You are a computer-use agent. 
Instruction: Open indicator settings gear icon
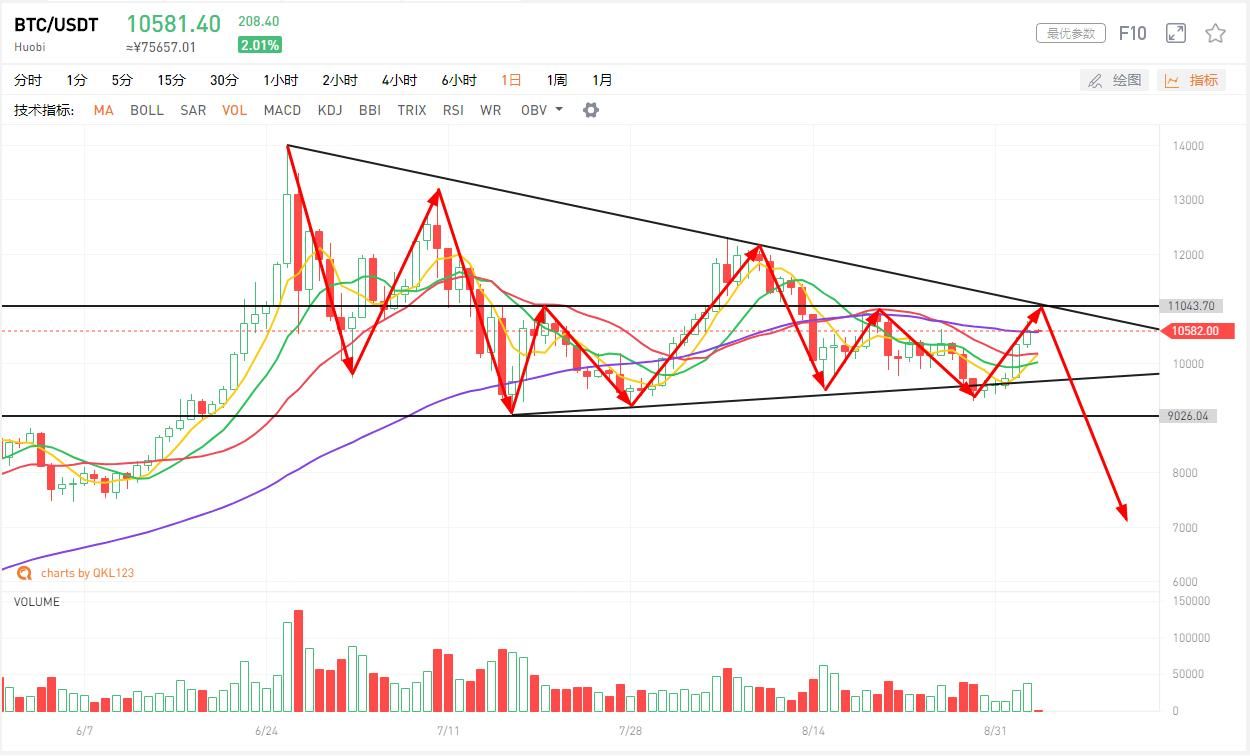click(x=591, y=110)
